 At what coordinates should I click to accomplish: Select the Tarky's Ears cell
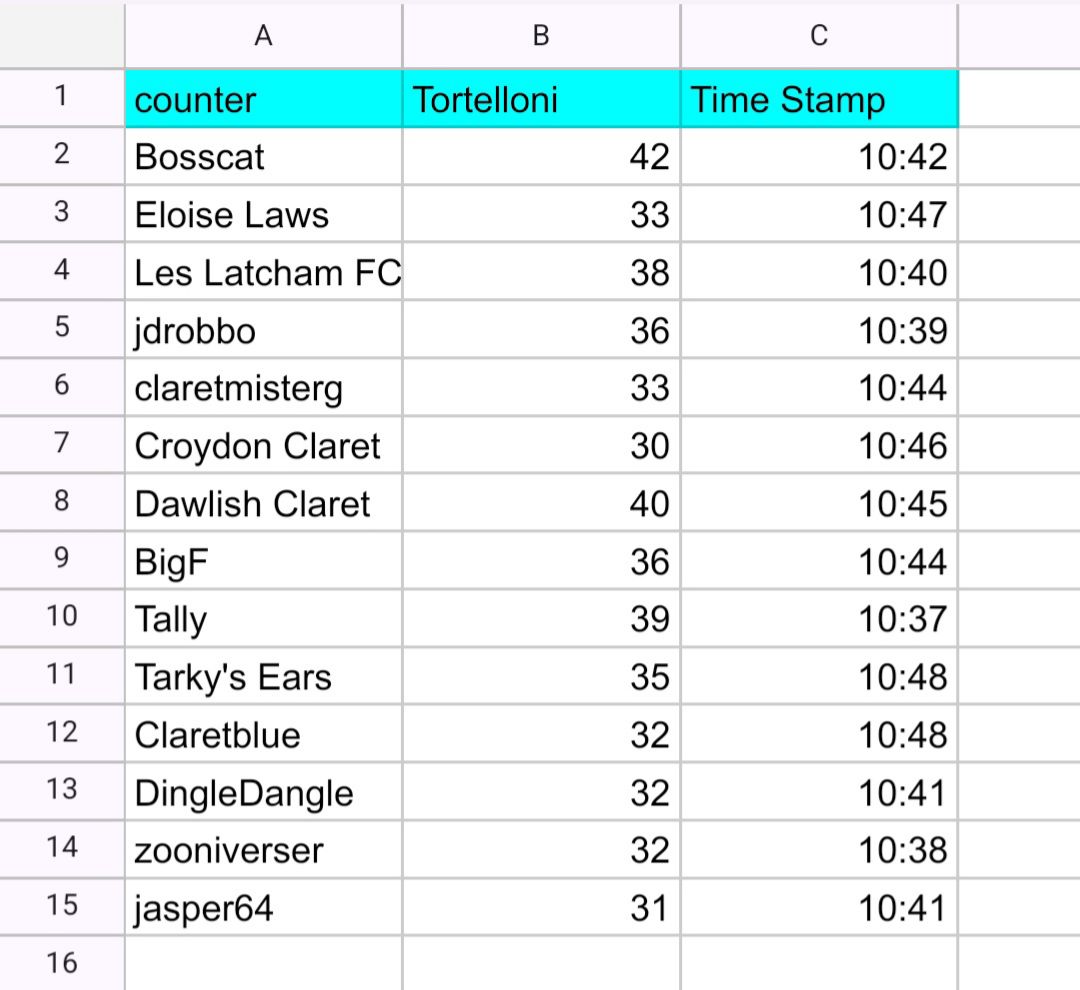pyautogui.click(x=263, y=677)
